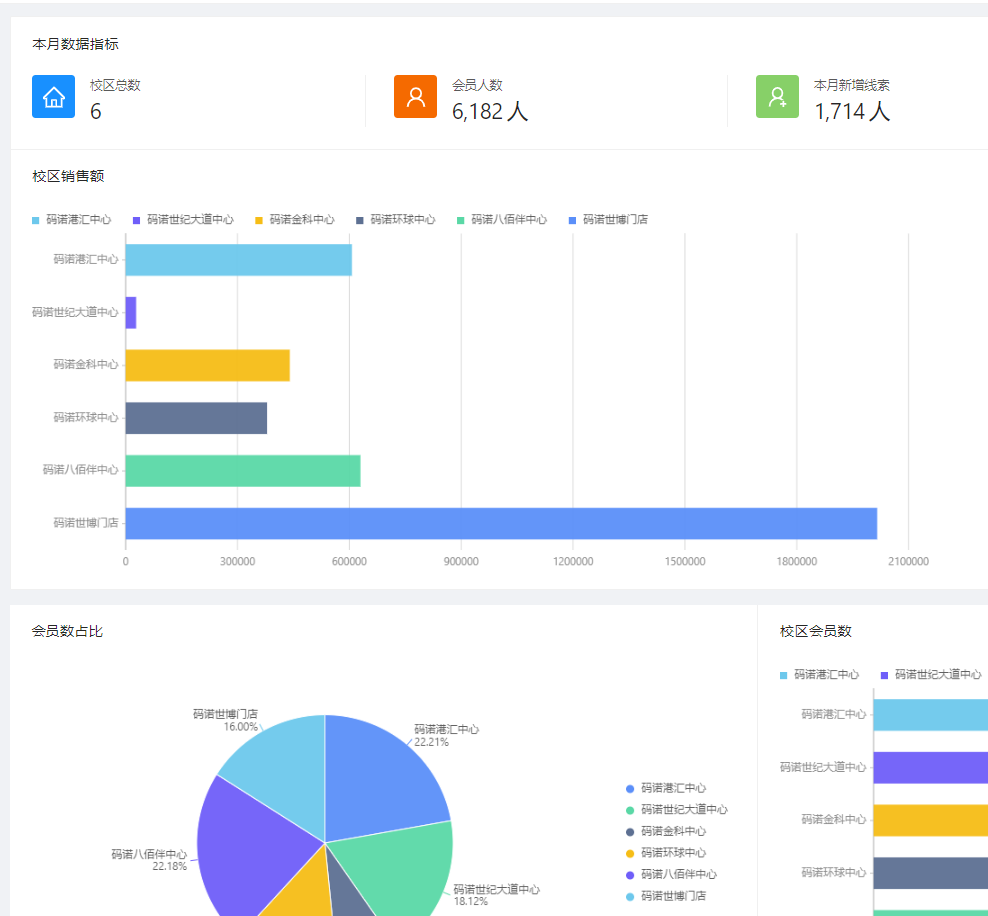Screen dimensions: 988x916
Task: Toggle 码诺港汇中心 in the 校区会员数 legend
Action: coord(819,675)
